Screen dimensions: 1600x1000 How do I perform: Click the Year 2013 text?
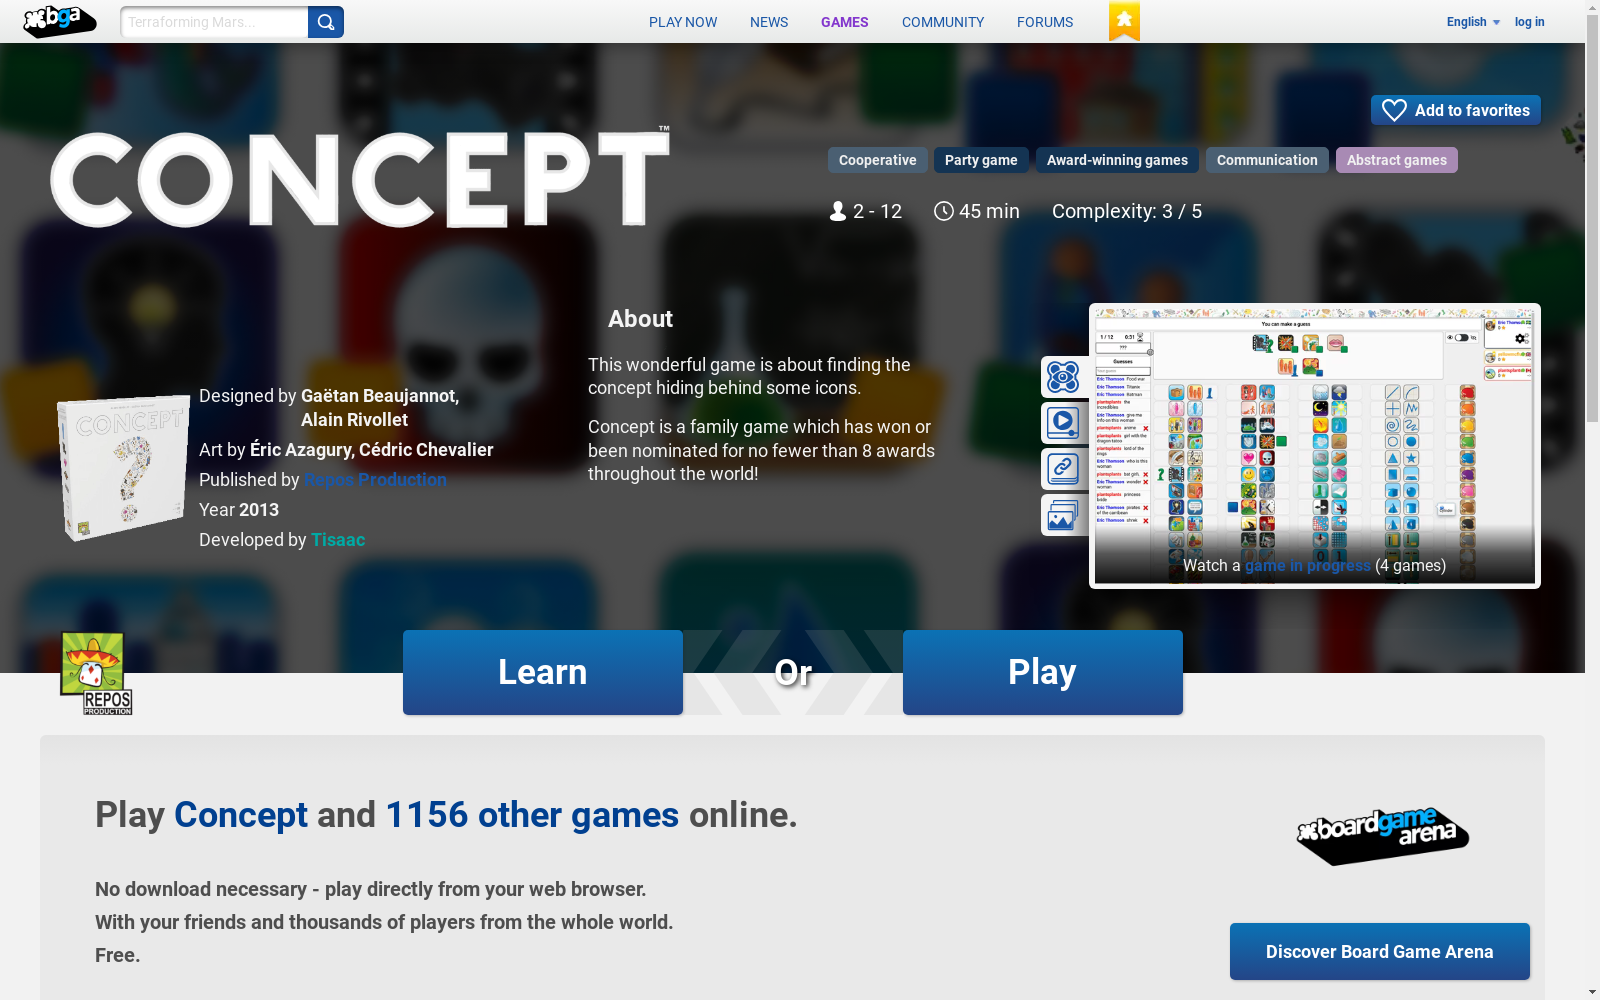pos(239,510)
